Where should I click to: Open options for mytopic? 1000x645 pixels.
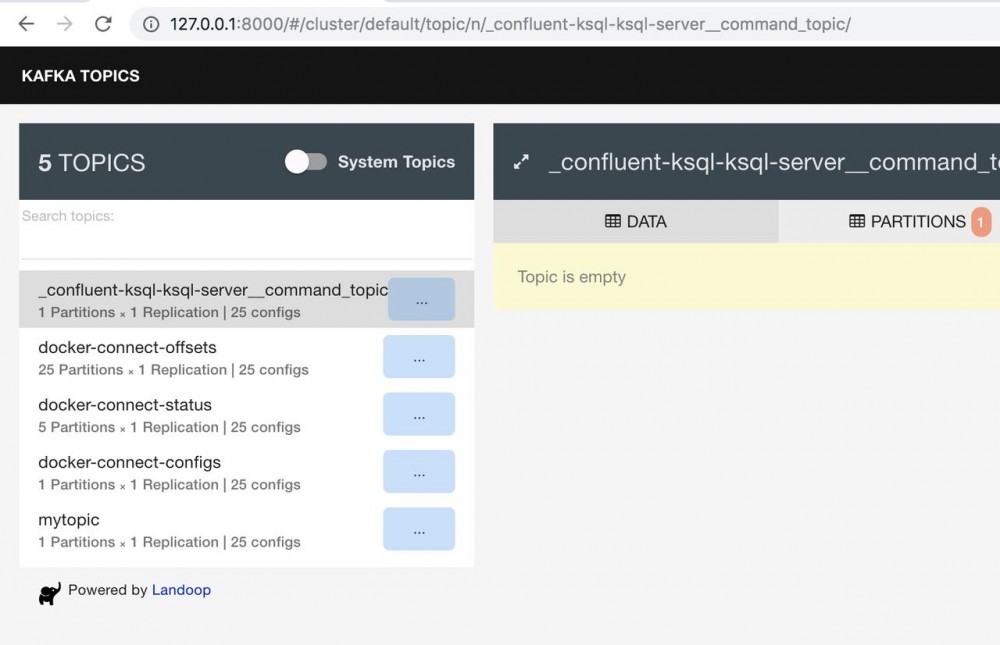[419, 529]
